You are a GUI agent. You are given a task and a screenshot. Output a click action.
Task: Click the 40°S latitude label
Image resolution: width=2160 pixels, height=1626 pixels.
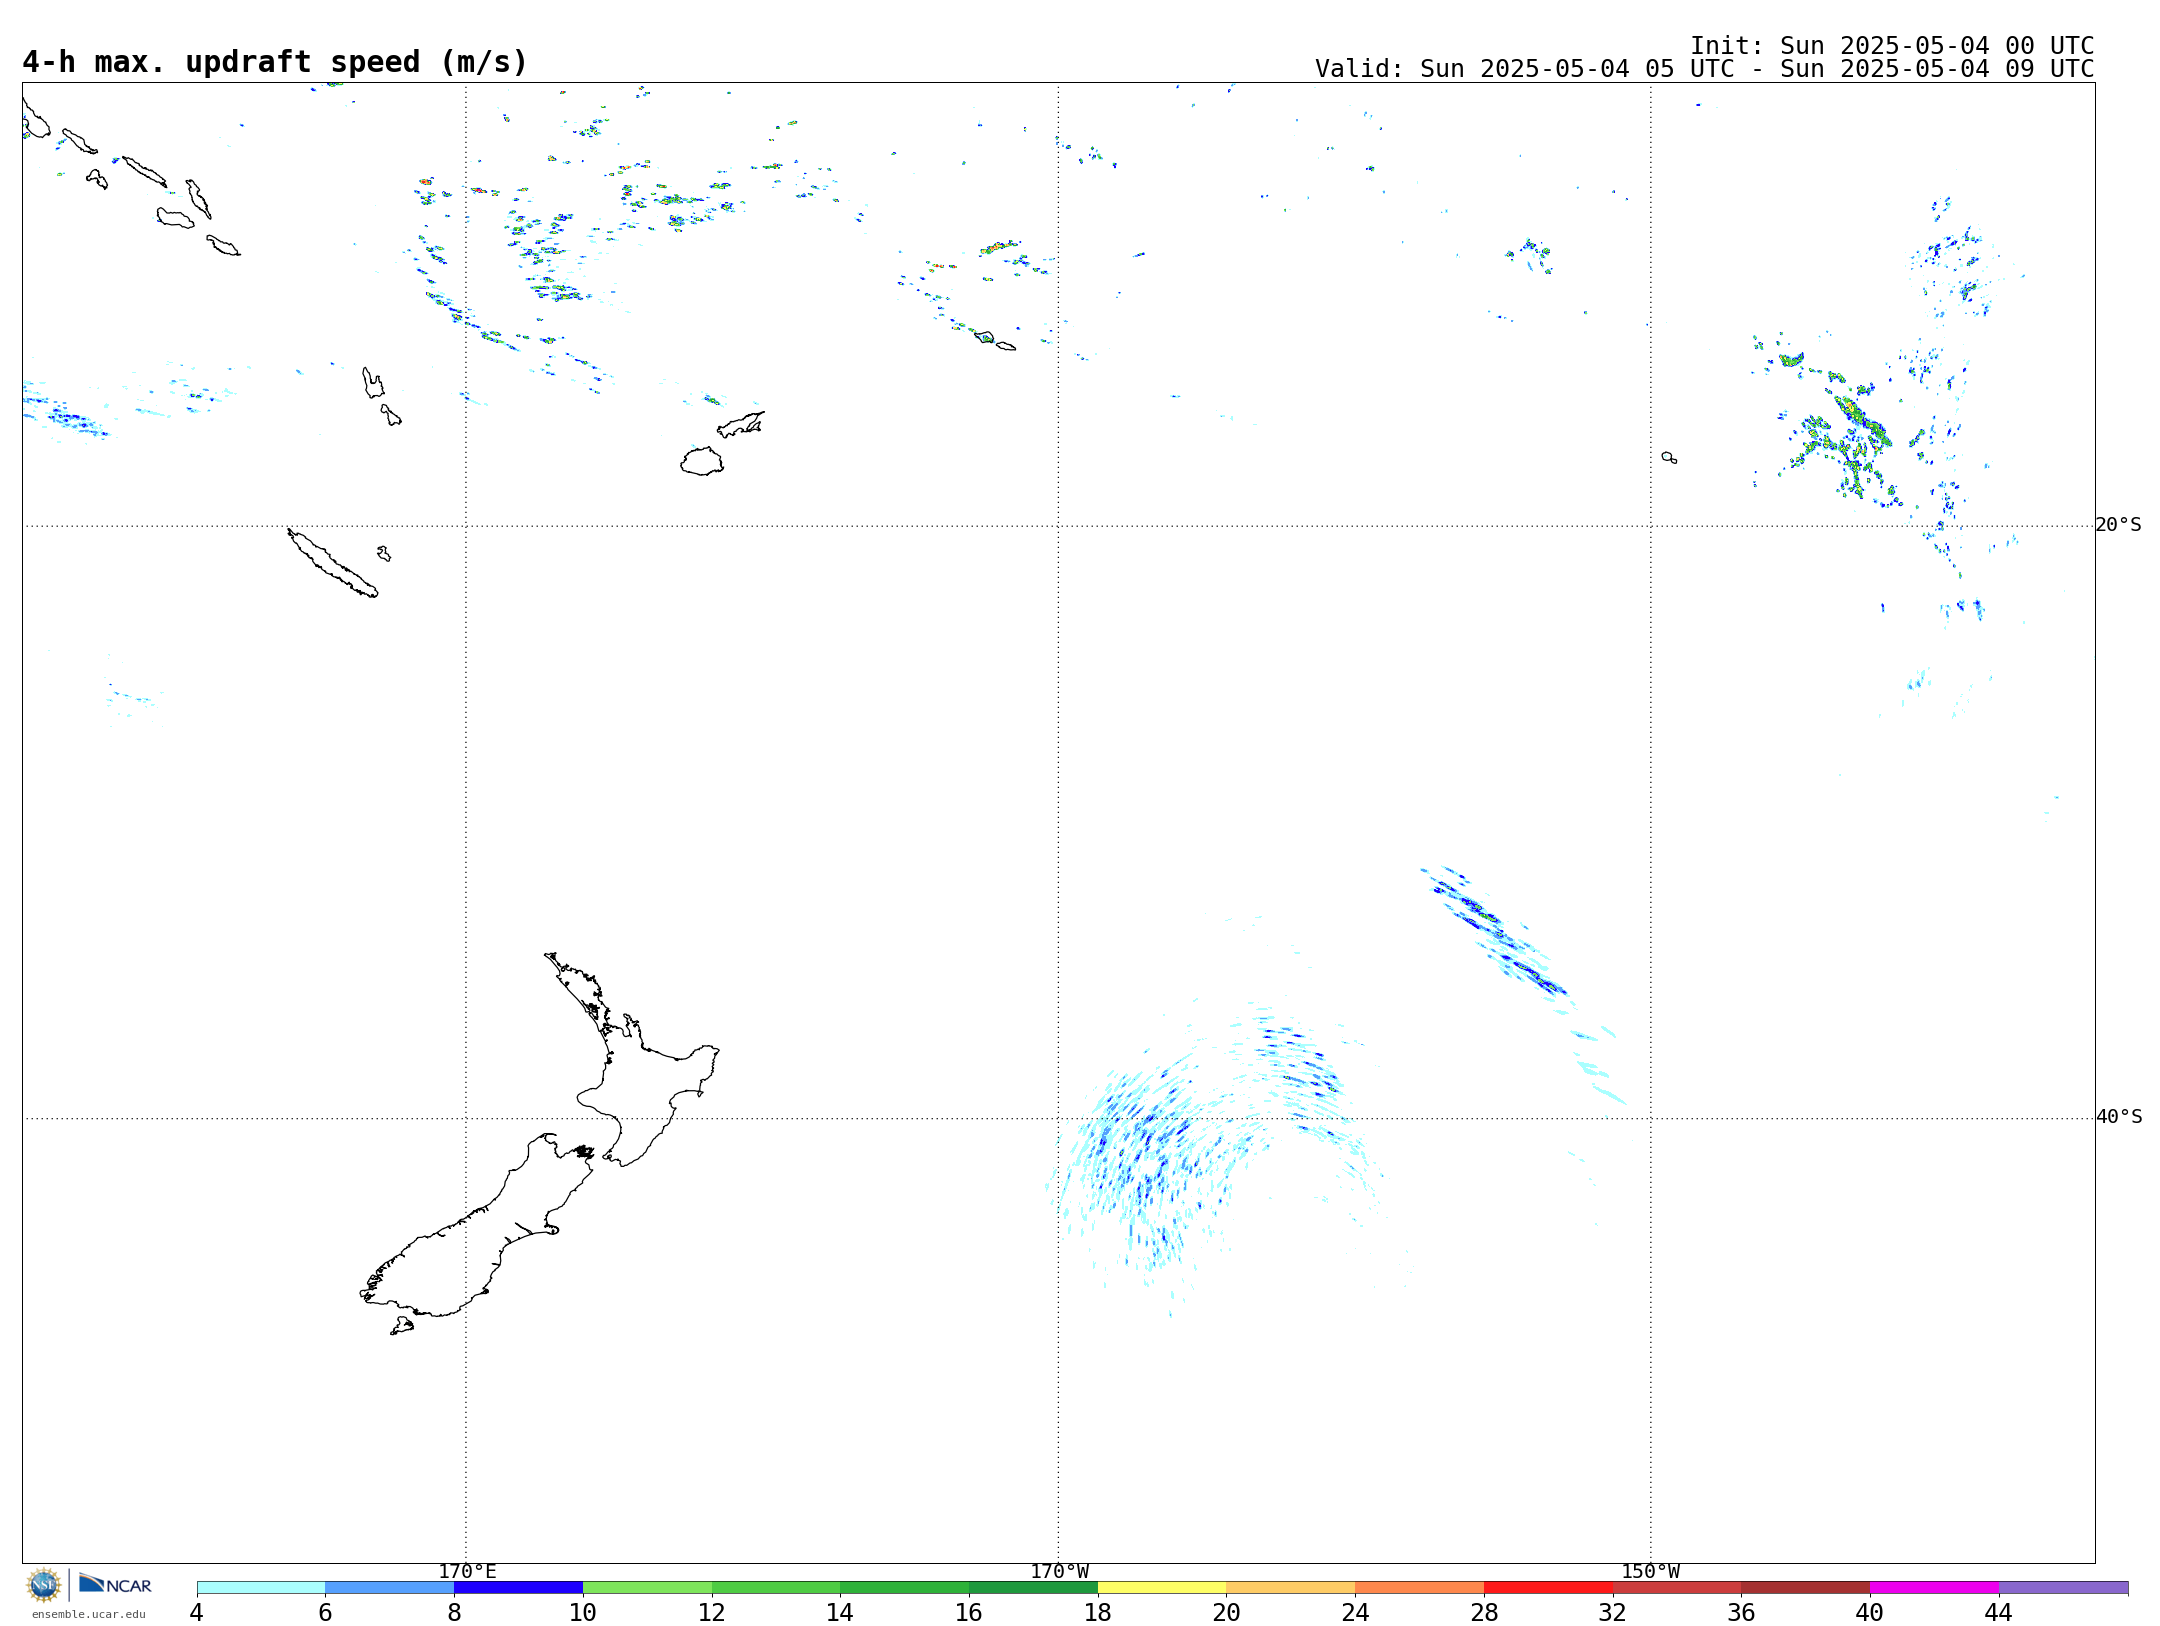[x=2119, y=1117]
